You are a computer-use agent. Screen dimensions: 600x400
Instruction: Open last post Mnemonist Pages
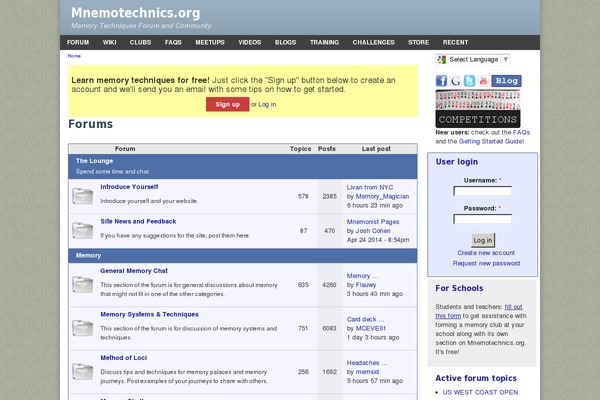(373, 222)
